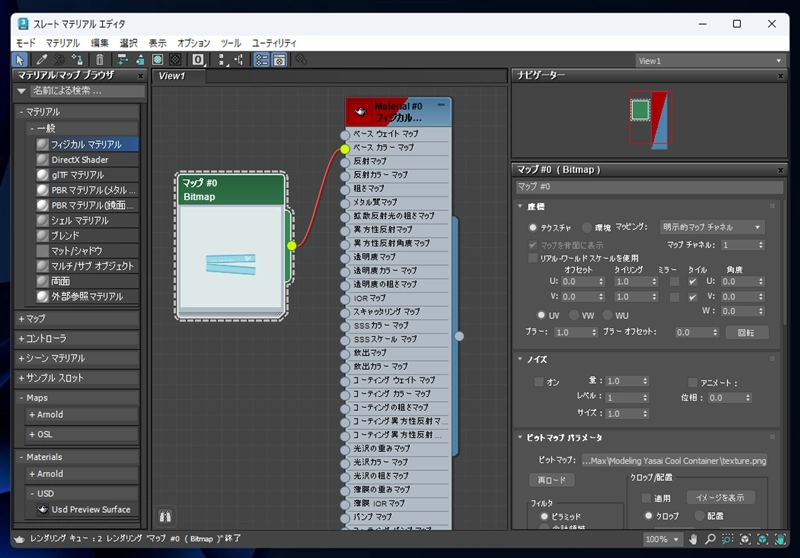Open the マテリアル menu
This screenshot has height=558, width=800.
[x=62, y=43]
